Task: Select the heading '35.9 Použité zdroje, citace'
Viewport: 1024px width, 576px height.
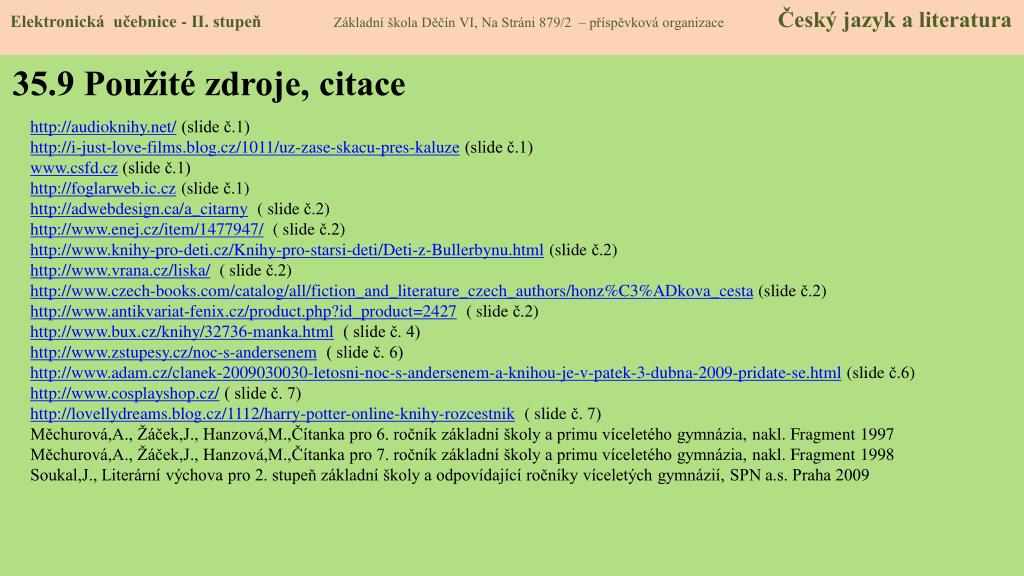Action: point(209,85)
